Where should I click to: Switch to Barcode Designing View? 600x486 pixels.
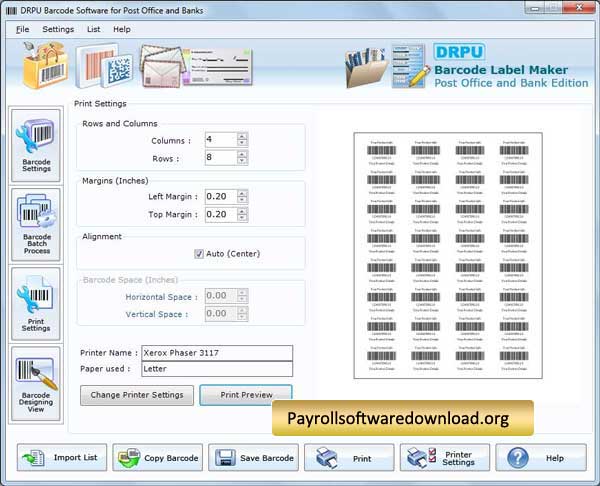point(36,383)
